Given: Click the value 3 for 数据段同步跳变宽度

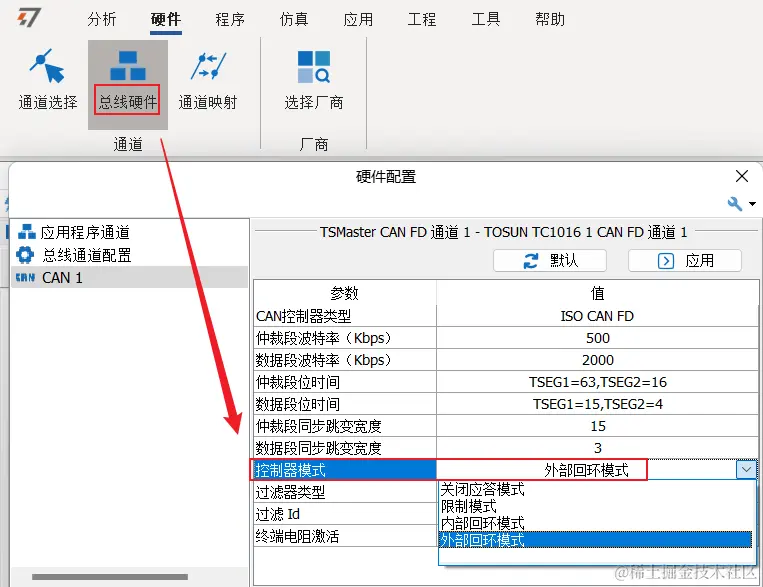Looking at the screenshot, I should pyautogui.click(x=598, y=448).
